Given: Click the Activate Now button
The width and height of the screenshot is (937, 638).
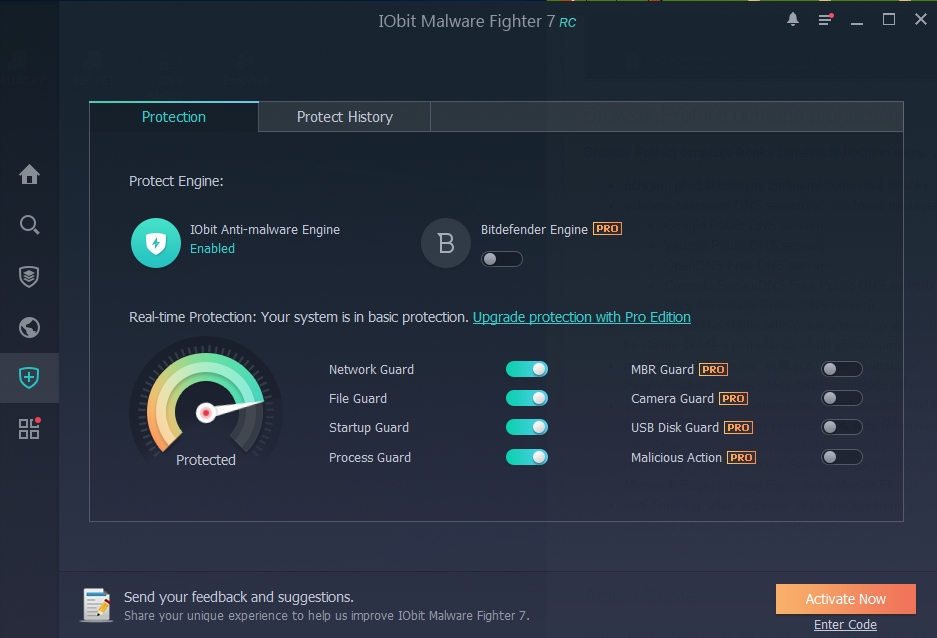Looking at the screenshot, I should coord(846,599).
